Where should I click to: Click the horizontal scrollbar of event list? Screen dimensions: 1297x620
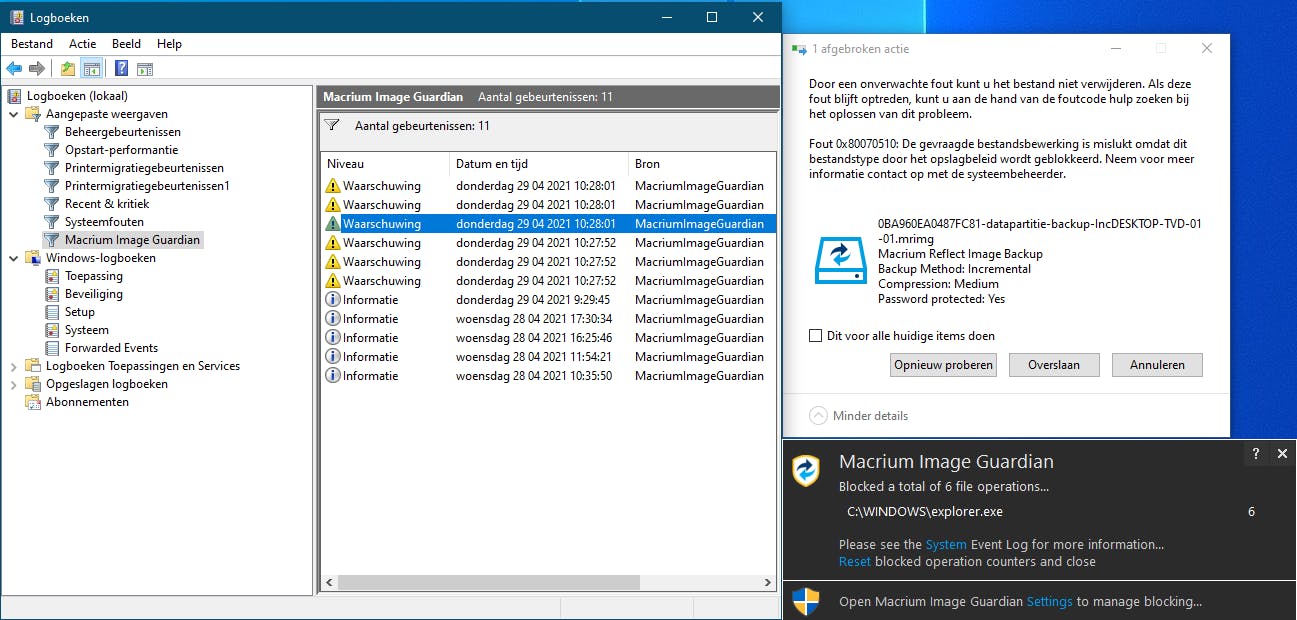488,582
